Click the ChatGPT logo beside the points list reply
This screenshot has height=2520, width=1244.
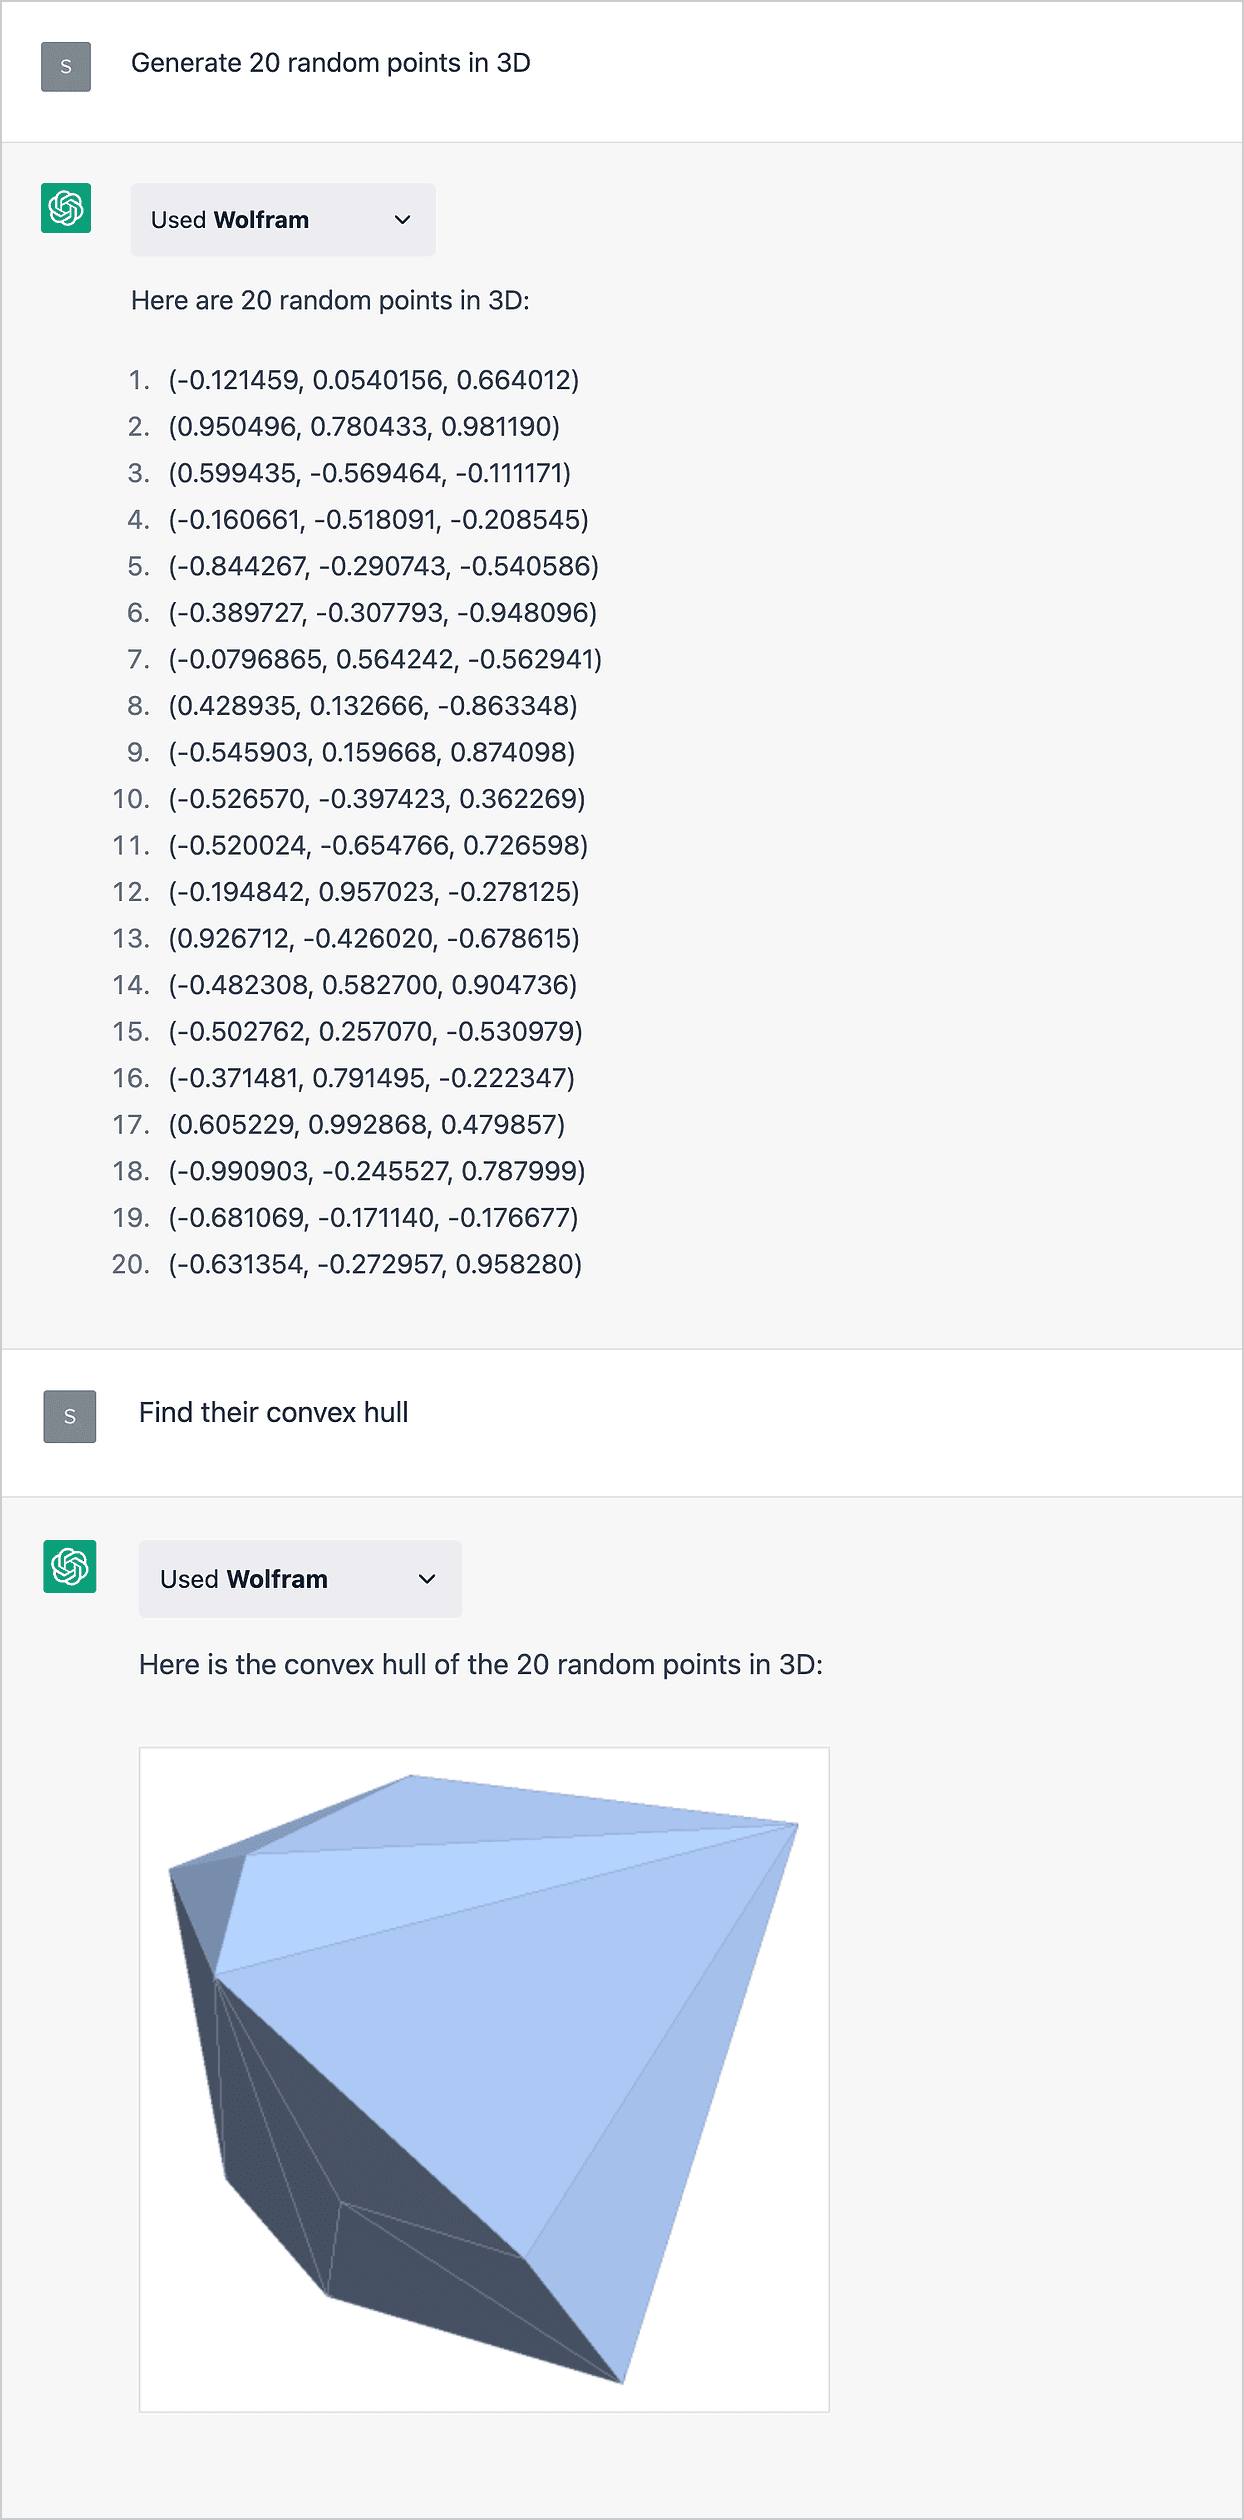(66, 208)
